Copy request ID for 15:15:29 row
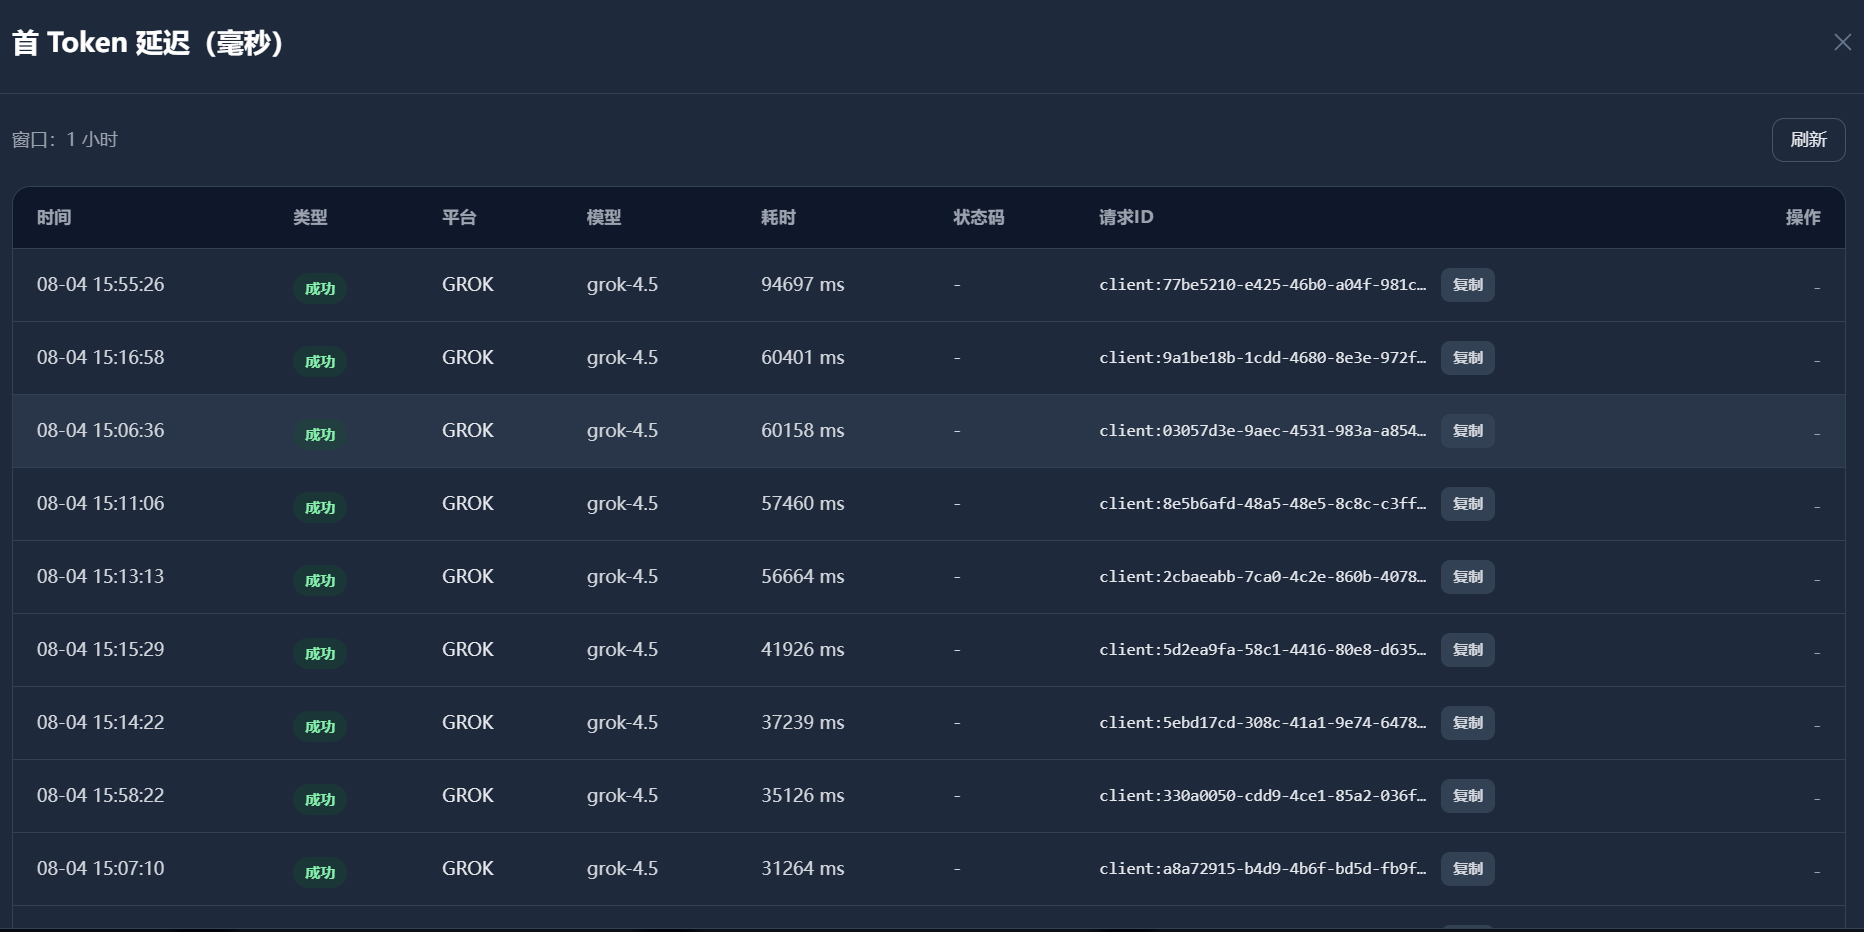Image resolution: width=1864 pixels, height=932 pixels. (x=1467, y=650)
